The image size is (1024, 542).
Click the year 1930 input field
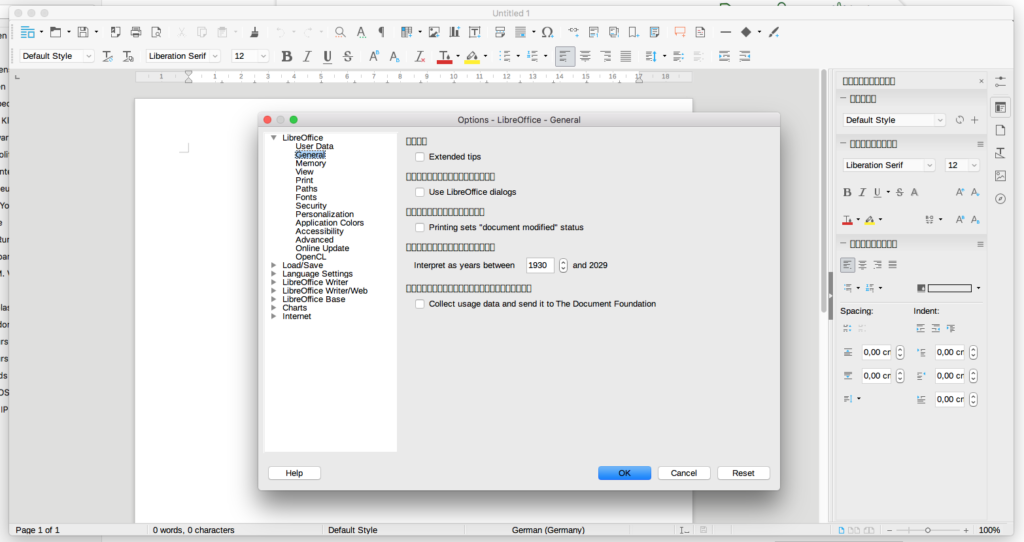(540, 266)
